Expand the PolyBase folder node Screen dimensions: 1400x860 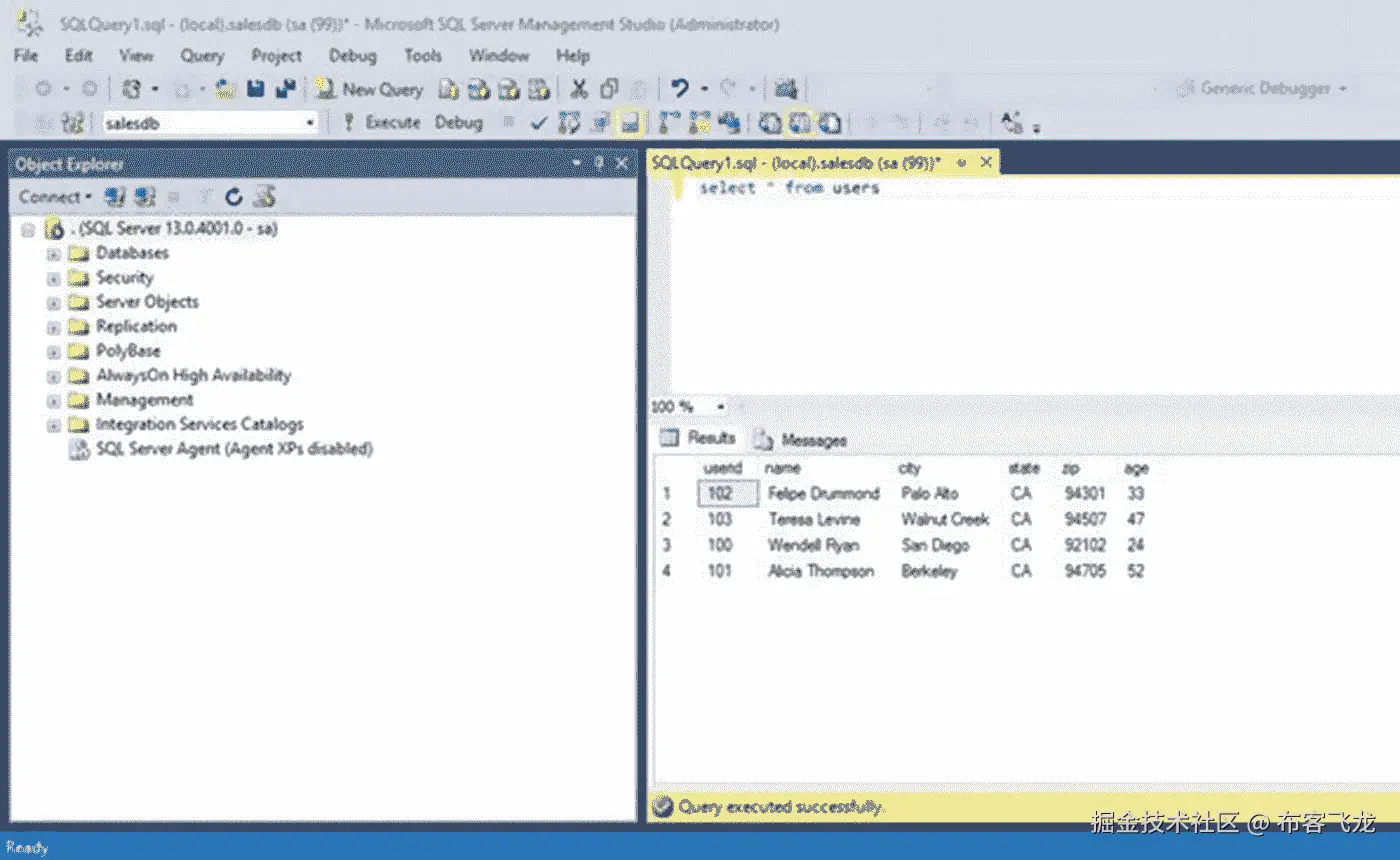pos(54,352)
